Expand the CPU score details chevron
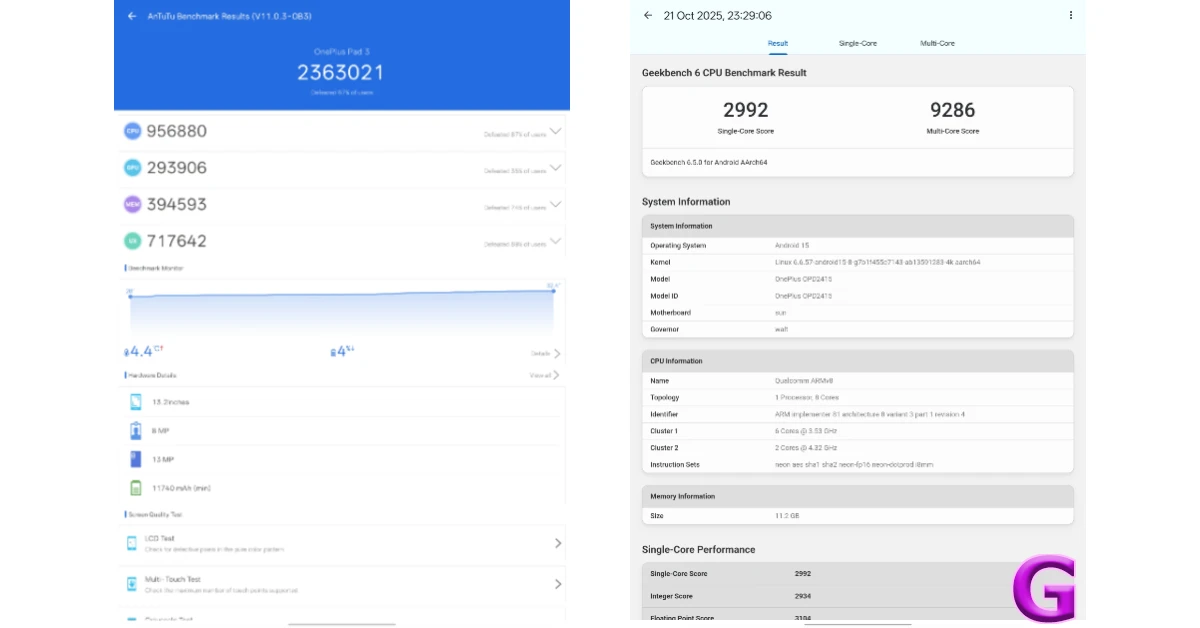The width and height of the screenshot is (1200, 628). (x=555, y=131)
